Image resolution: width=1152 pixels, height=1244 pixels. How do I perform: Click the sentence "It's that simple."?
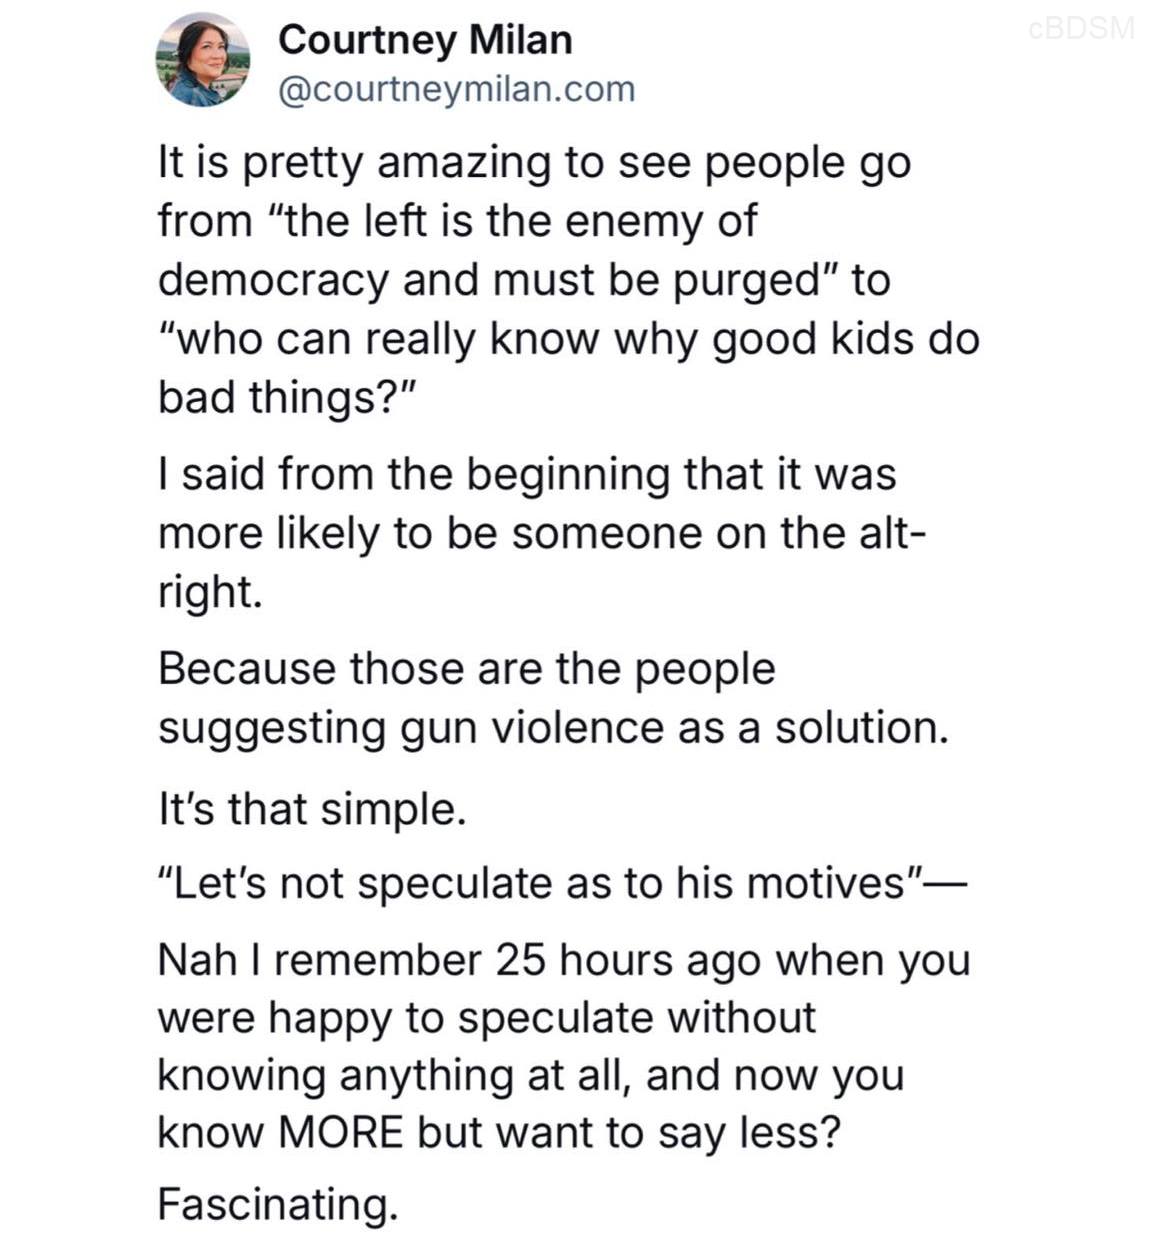[312, 808]
